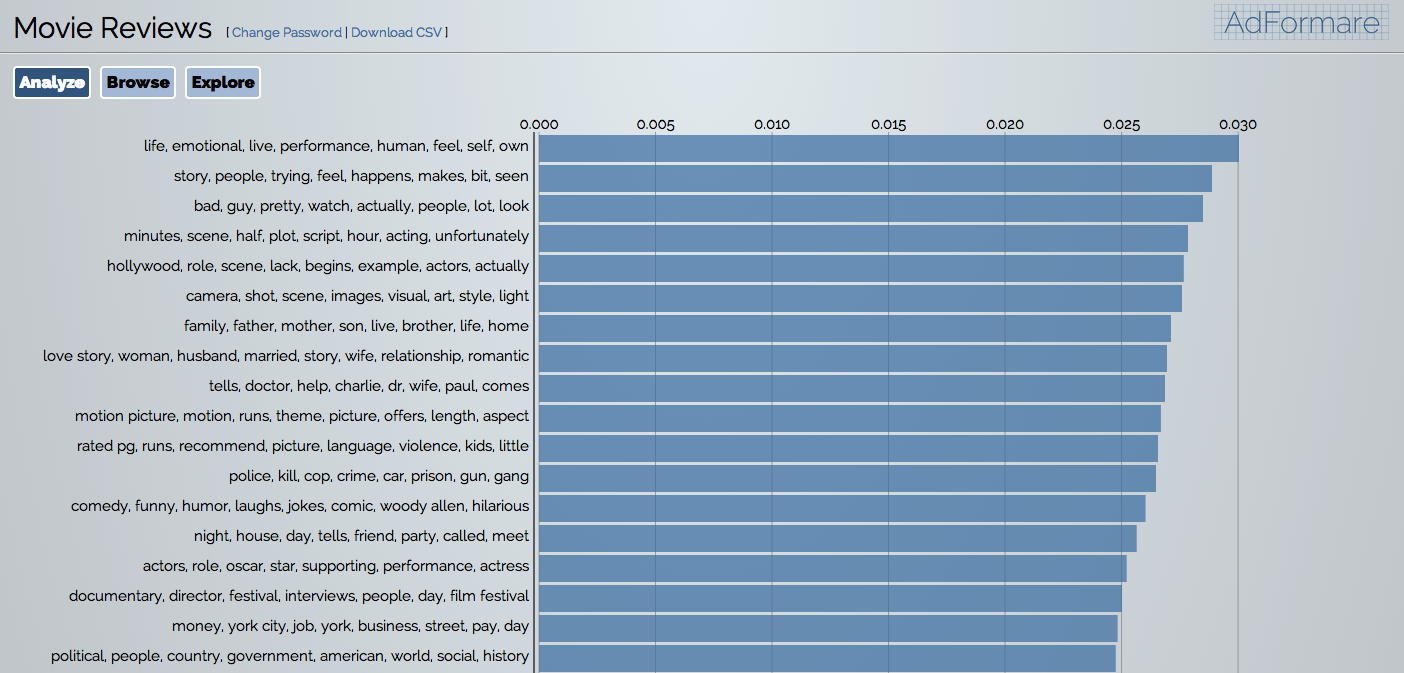Screen dimensions: 1404x673
Task: Click label 'camera, shot, scene, images, visual, art, style, light'
Action: tap(357, 296)
